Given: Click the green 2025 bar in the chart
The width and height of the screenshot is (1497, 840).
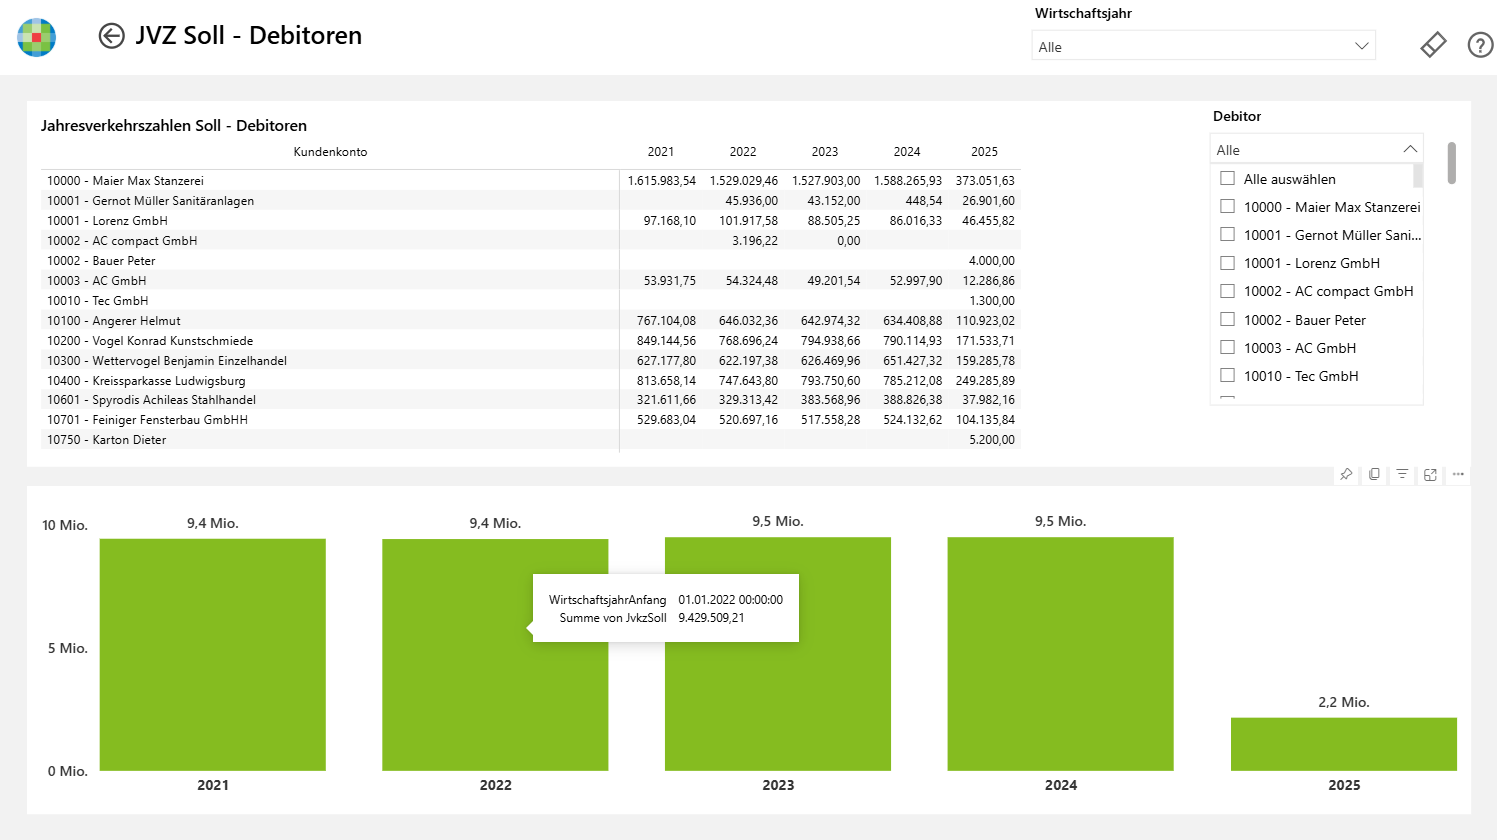Looking at the screenshot, I should [1343, 744].
